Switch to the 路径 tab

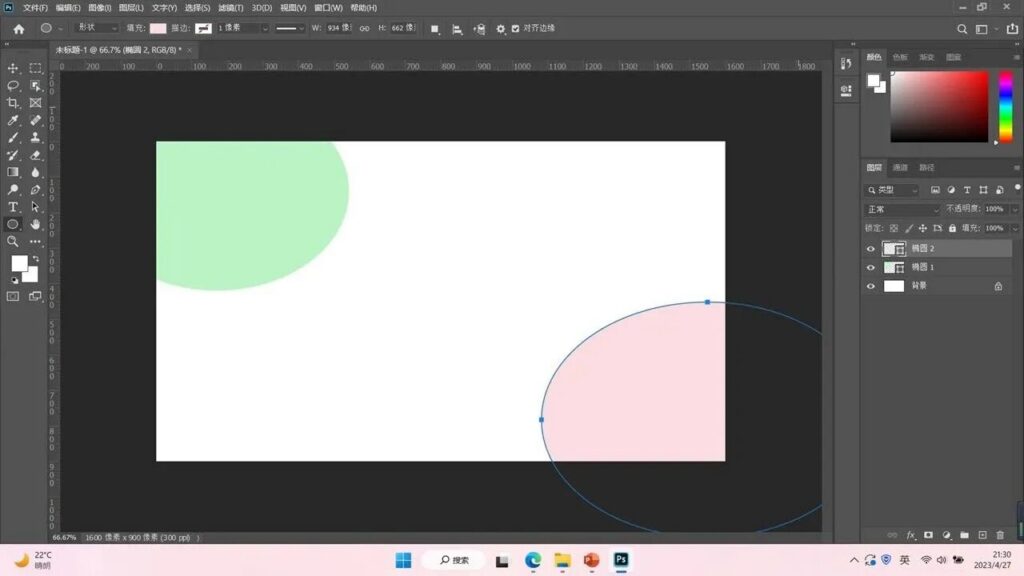[927, 168]
